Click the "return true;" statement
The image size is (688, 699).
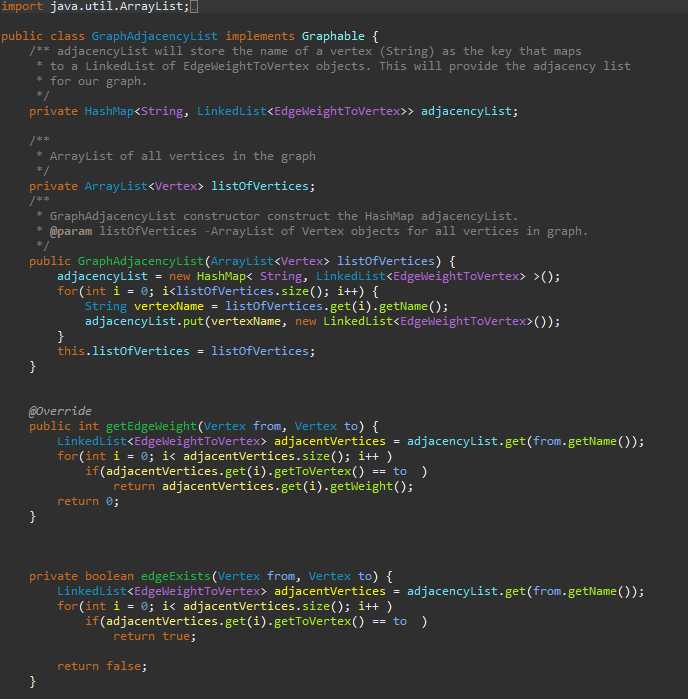pyautogui.click(x=155, y=636)
